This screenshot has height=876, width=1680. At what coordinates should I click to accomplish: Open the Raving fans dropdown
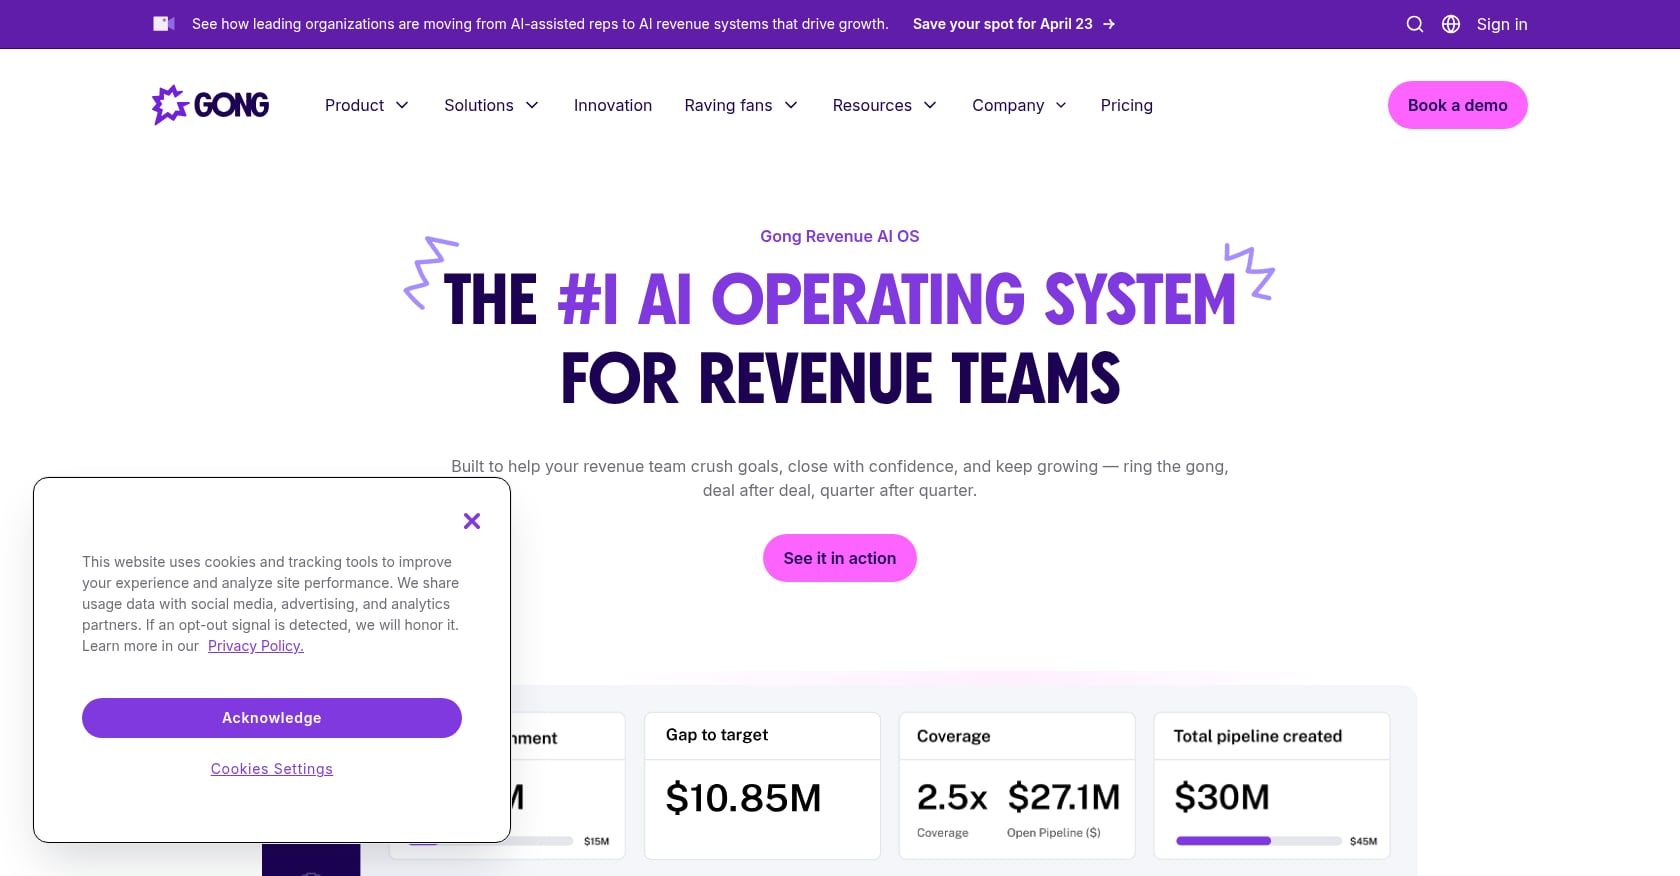[x=741, y=105]
